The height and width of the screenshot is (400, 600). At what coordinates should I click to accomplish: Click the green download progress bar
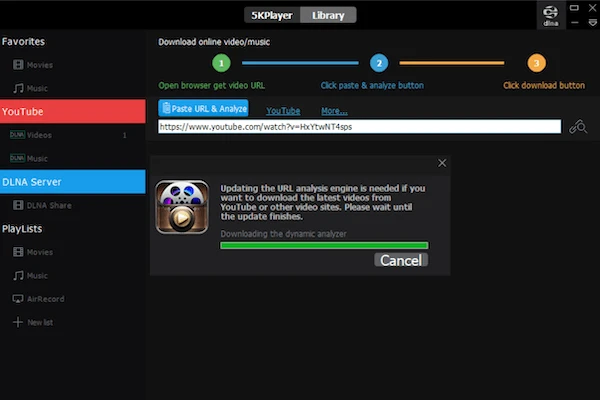click(324, 245)
